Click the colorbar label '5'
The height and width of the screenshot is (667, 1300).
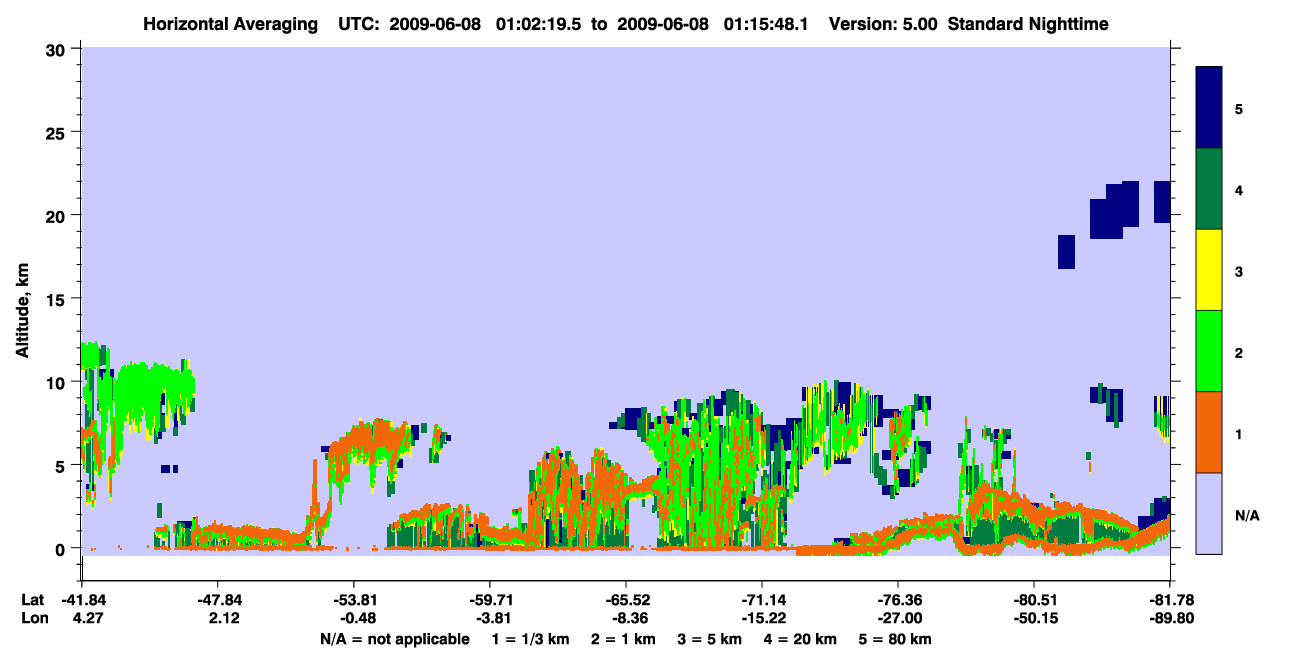tap(1239, 108)
